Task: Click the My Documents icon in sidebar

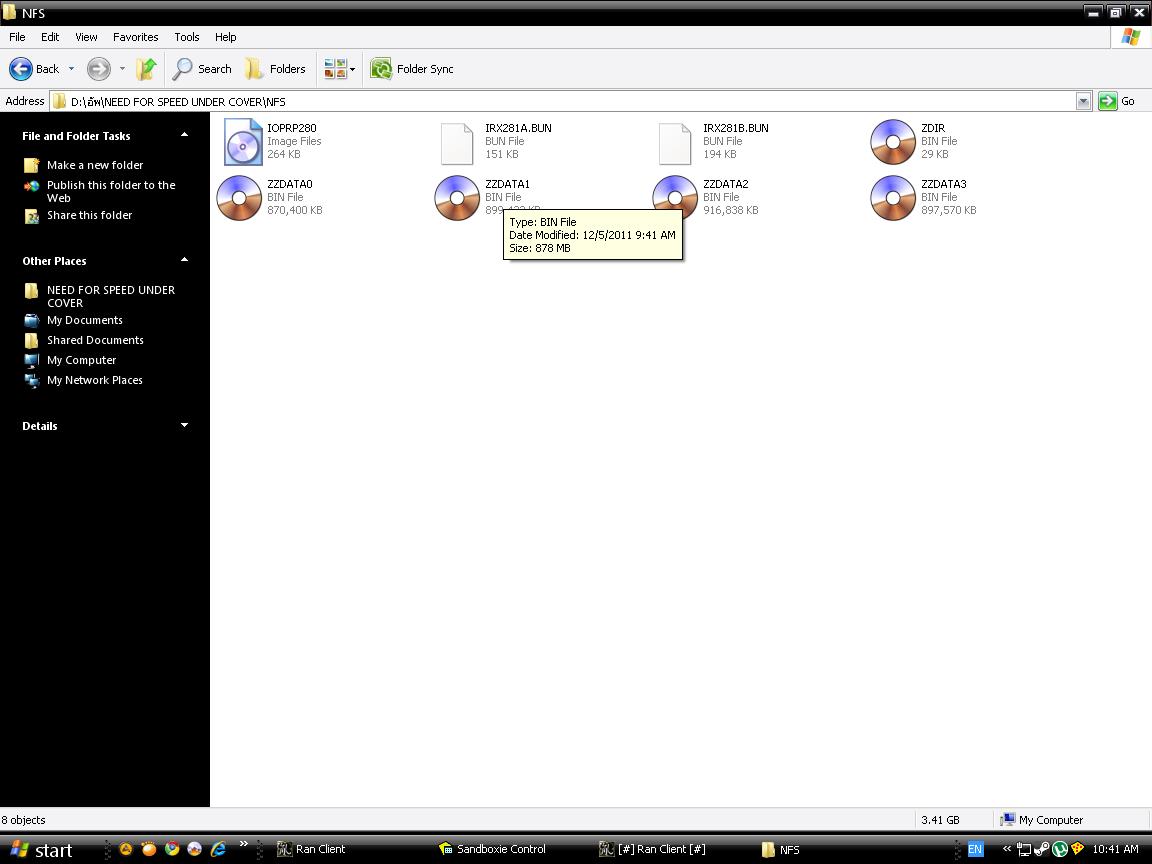Action: (32, 320)
